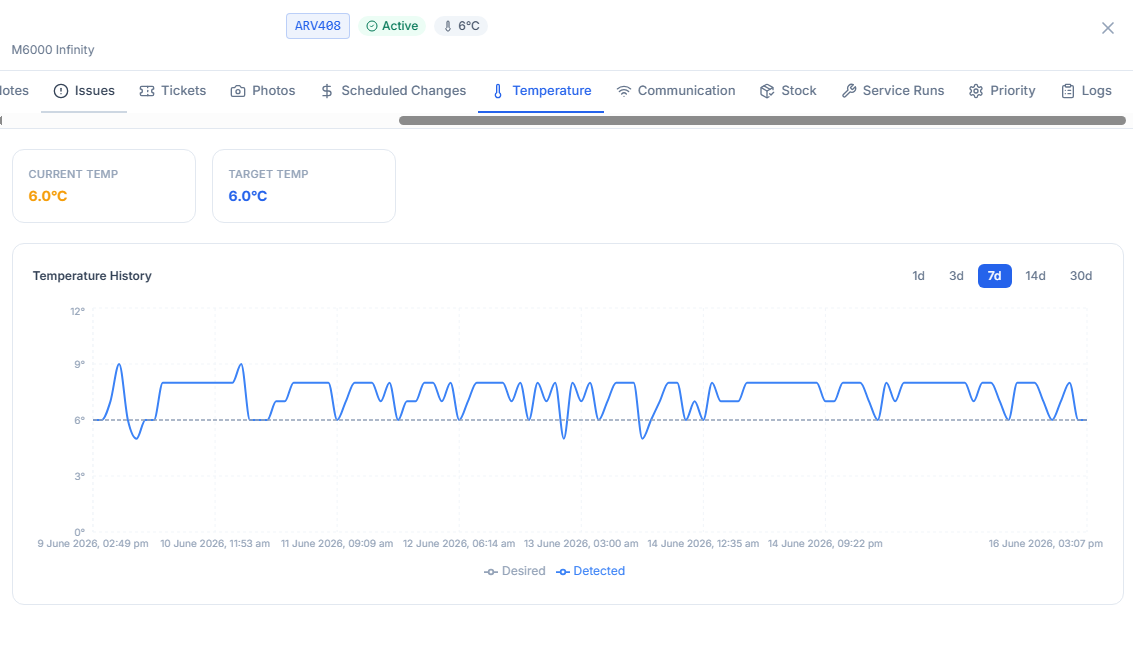Click the 16 June 2026, 03:07 pm label
This screenshot has height=666, width=1133.
click(x=1046, y=544)
